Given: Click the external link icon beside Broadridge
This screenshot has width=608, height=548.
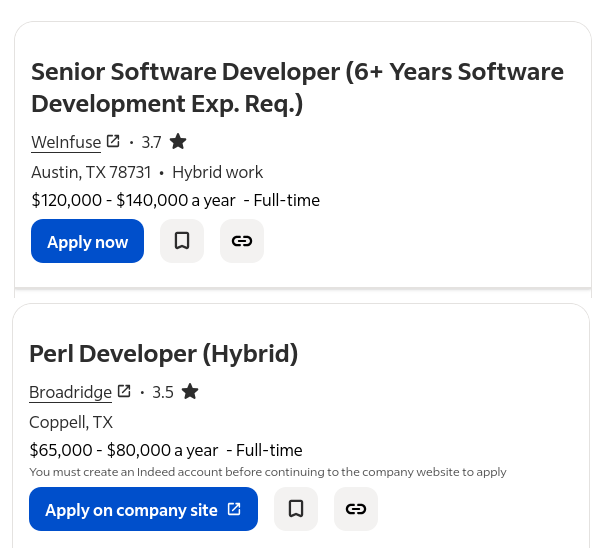Looking at the screenshot, I should [x=124, y=391].
